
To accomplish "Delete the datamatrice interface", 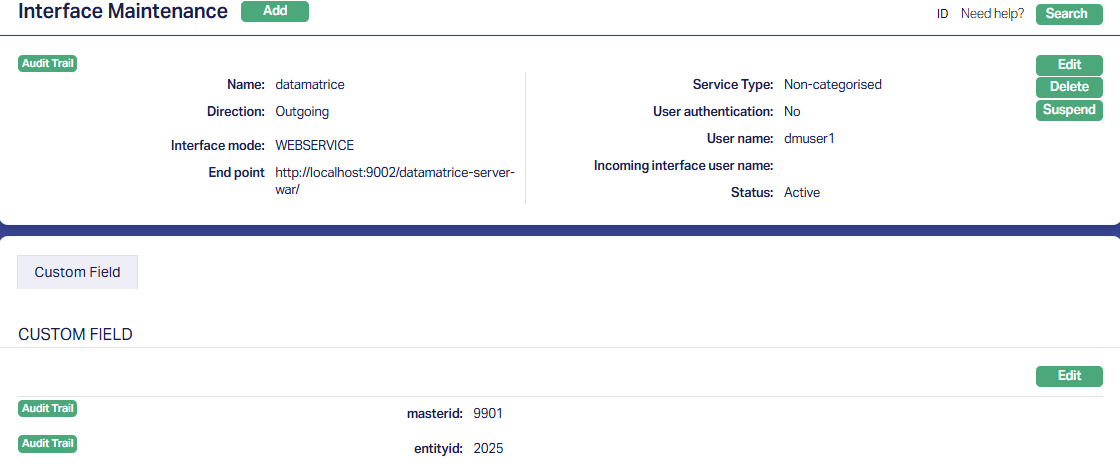I will click(x=1069, y=87).
